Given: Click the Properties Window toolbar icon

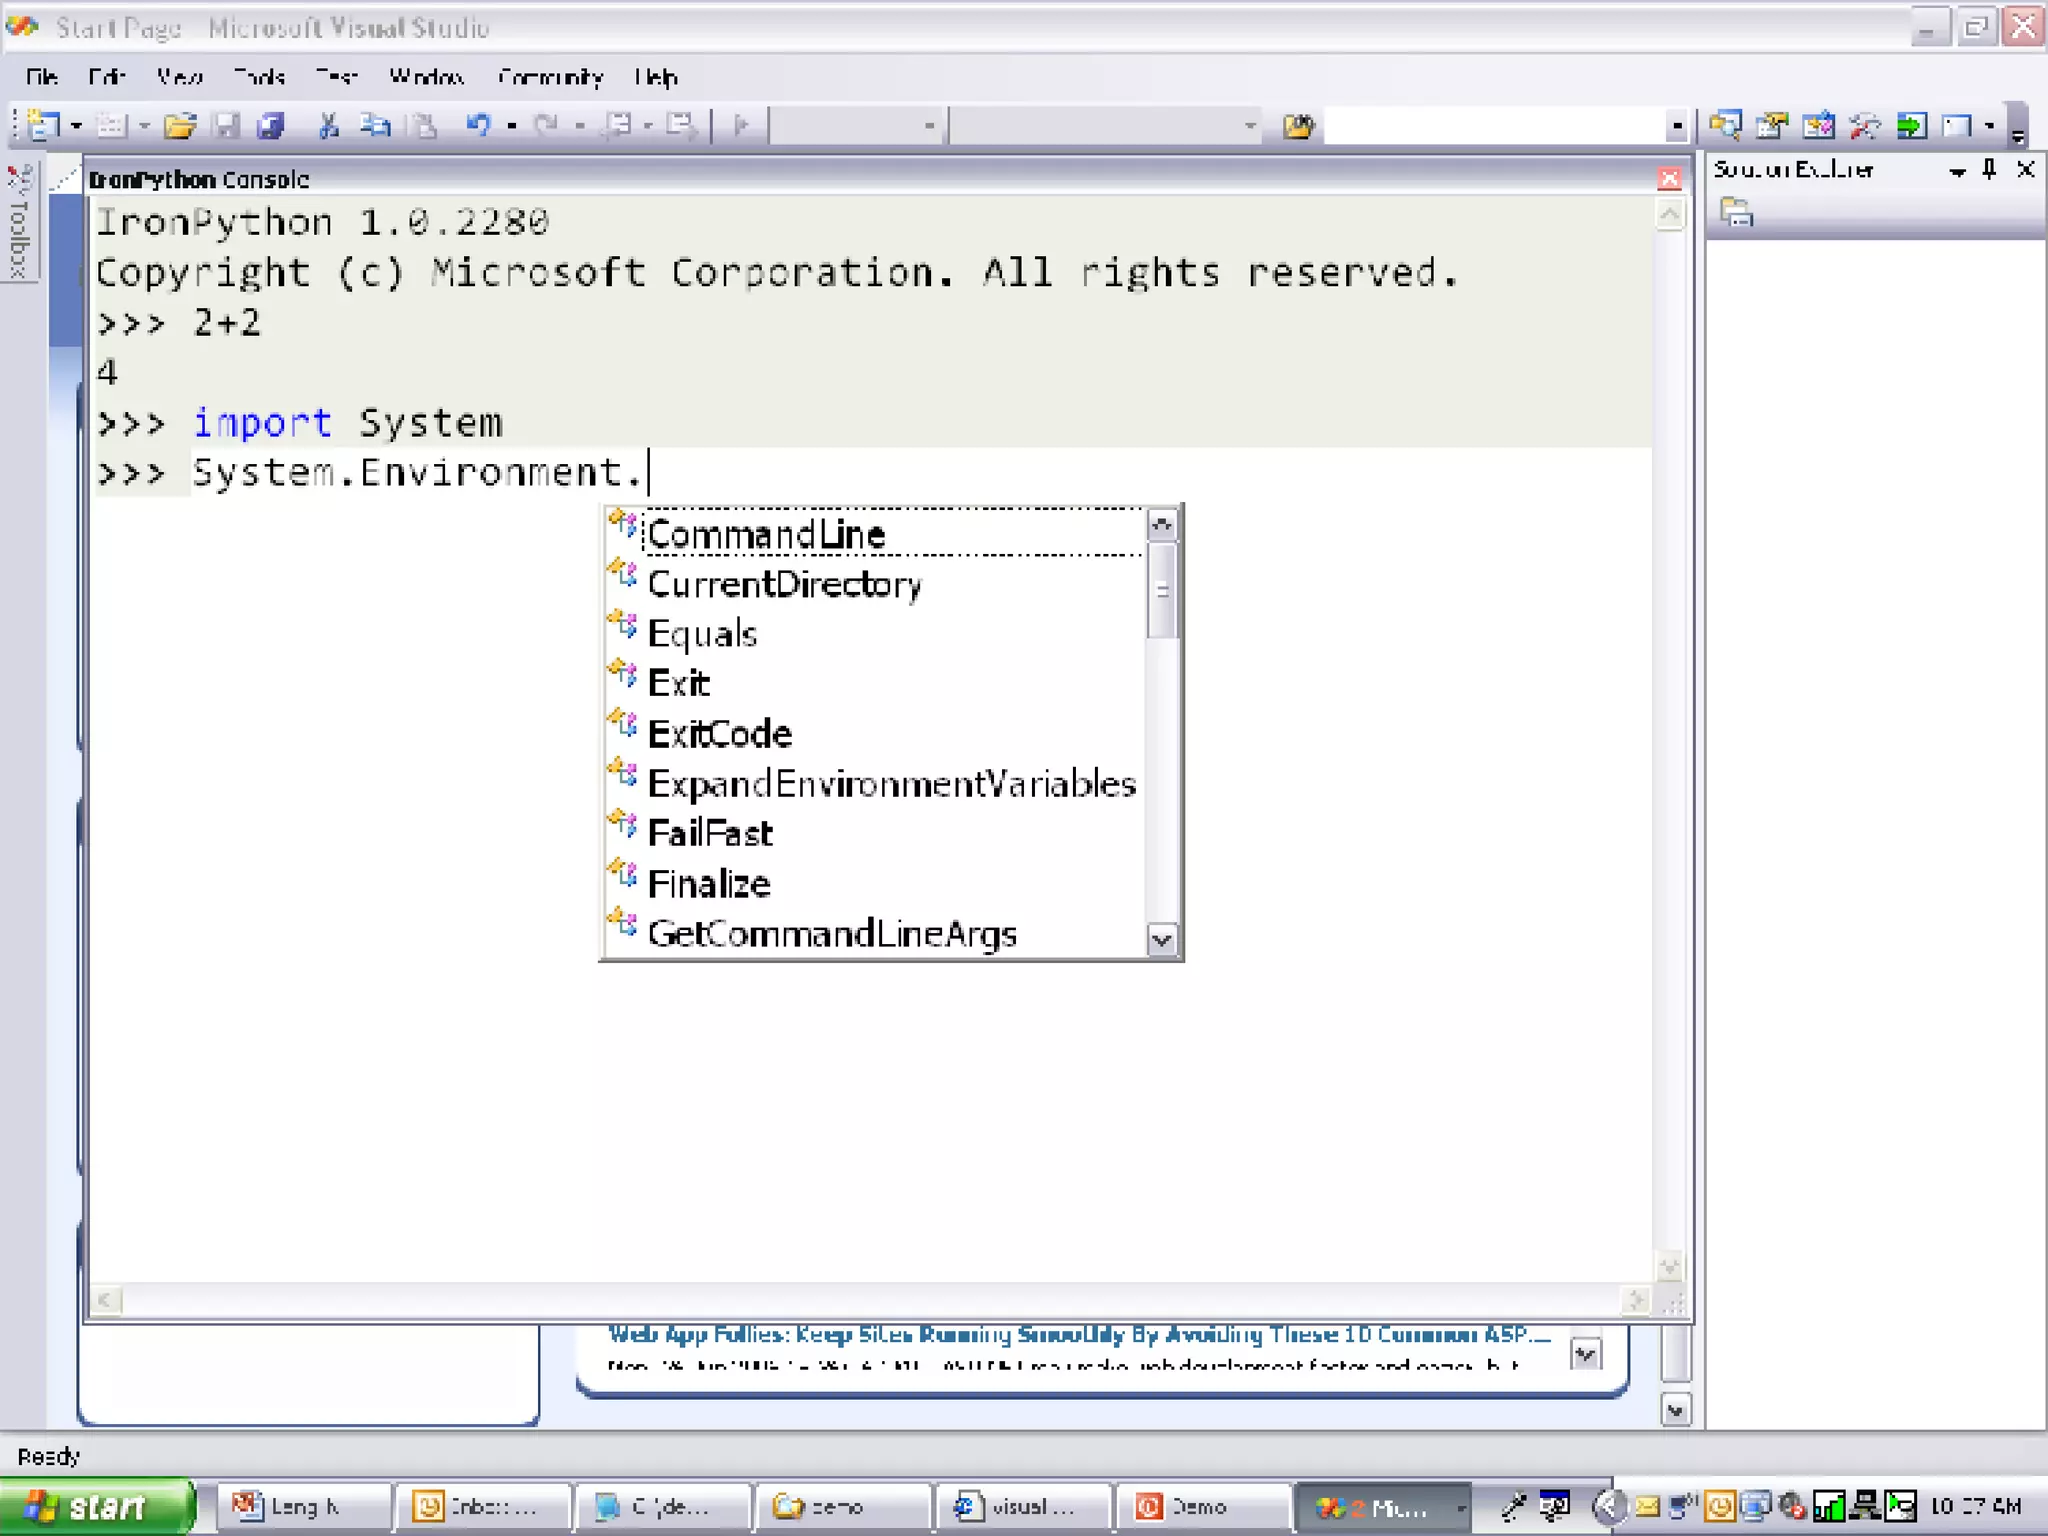Looking at the screenshot, I should (1772, 125).
